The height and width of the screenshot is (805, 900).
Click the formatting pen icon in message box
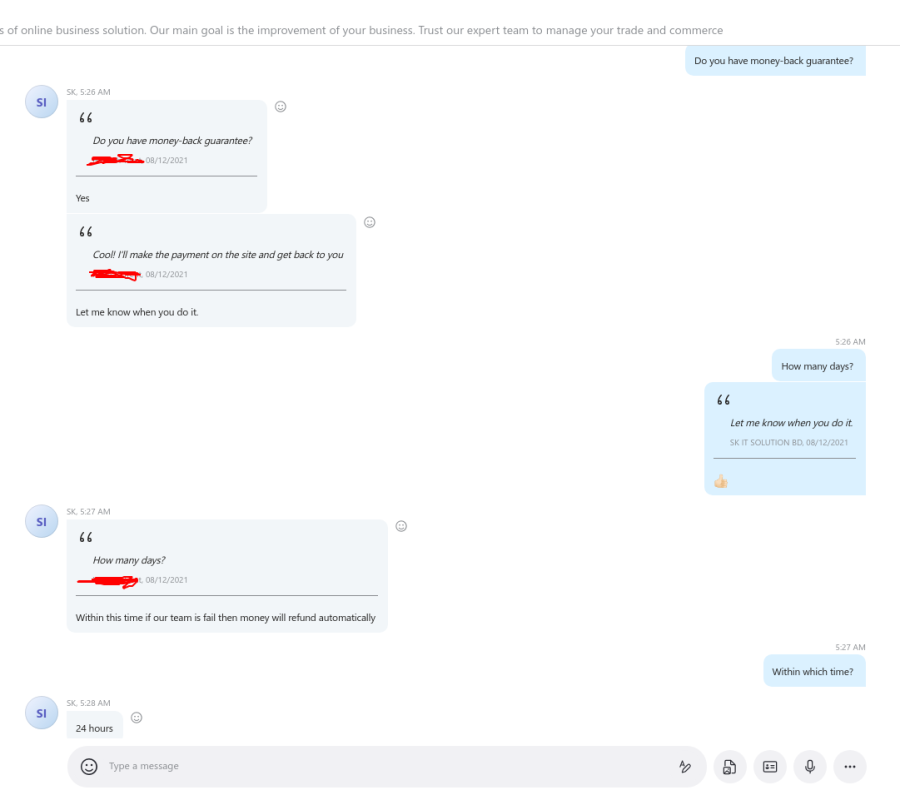coord(685,767)
